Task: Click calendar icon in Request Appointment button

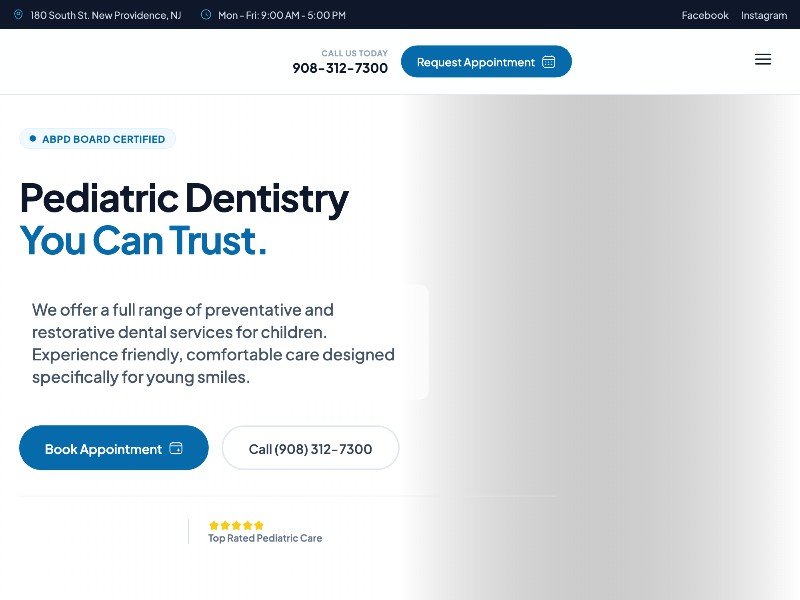Action: point(548,62)
